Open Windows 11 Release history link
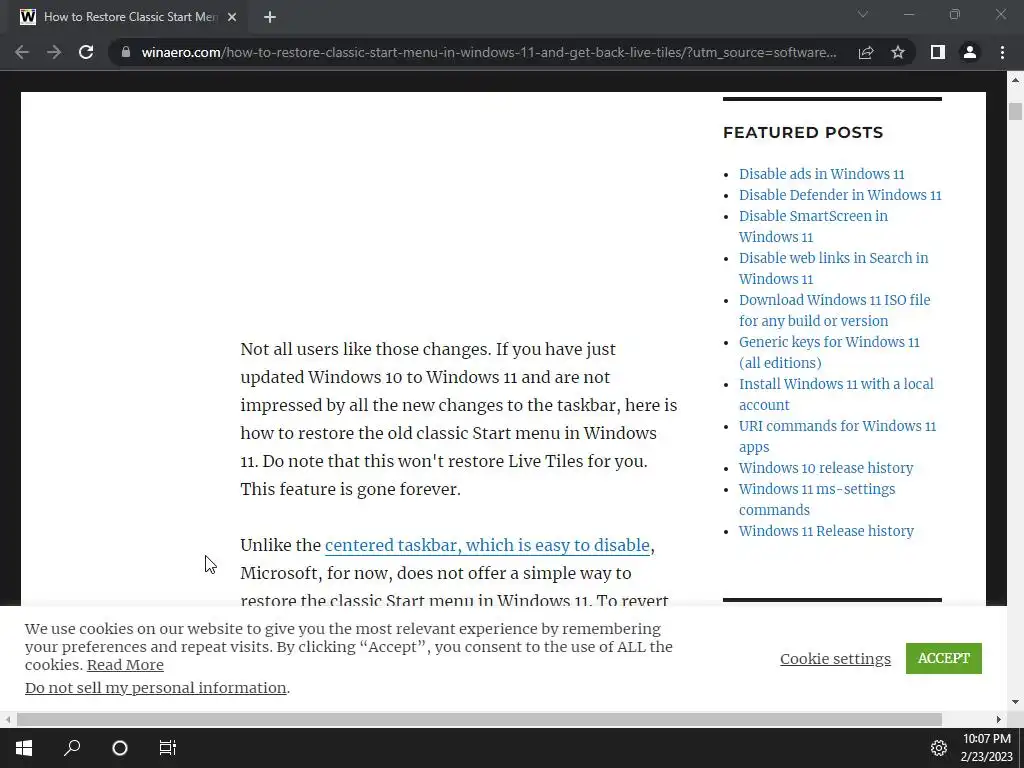Screen dimensions: 1024x768 [826, 531]
